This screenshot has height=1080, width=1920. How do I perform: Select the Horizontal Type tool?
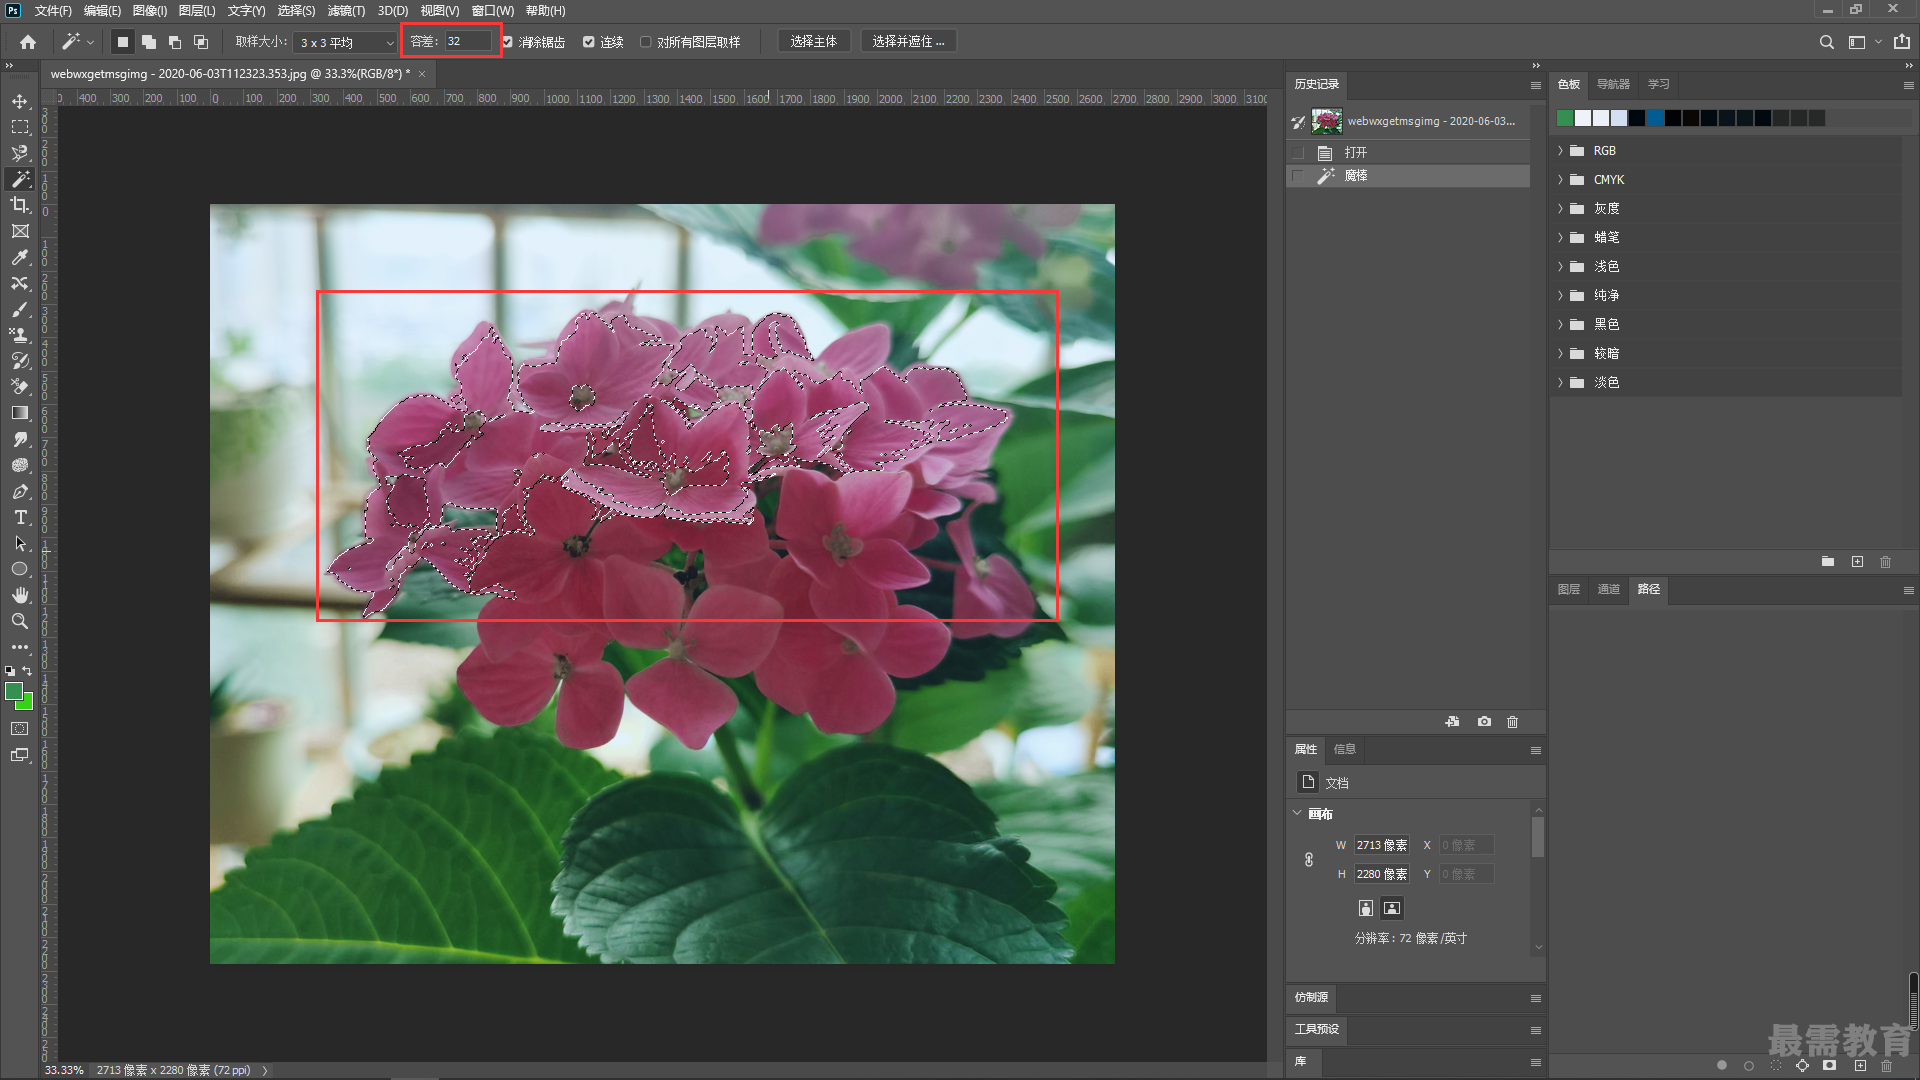20,517
